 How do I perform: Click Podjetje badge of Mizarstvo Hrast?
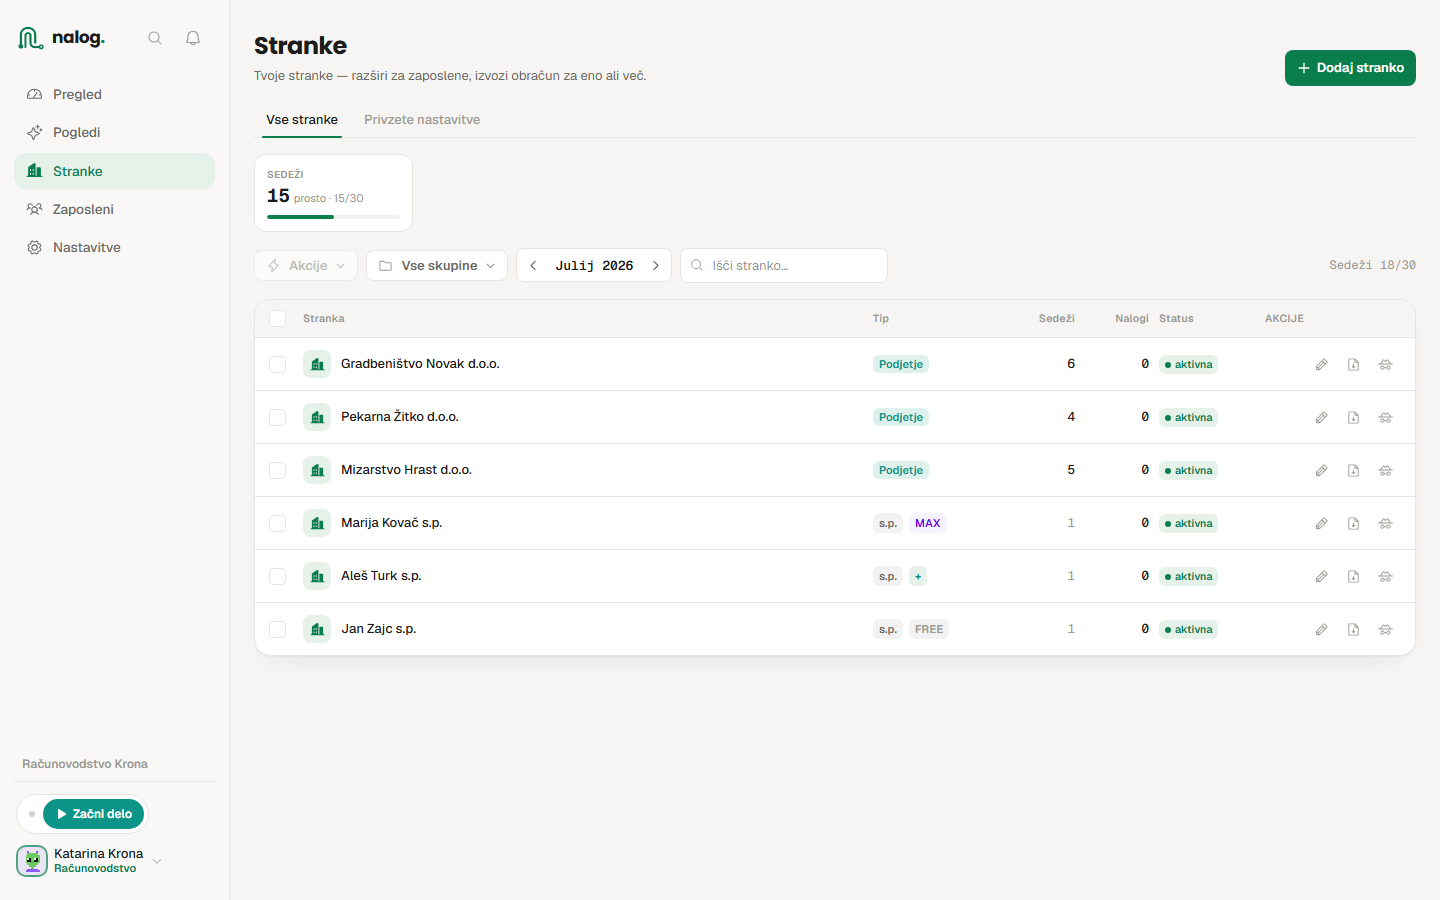[x=901, y=470]
